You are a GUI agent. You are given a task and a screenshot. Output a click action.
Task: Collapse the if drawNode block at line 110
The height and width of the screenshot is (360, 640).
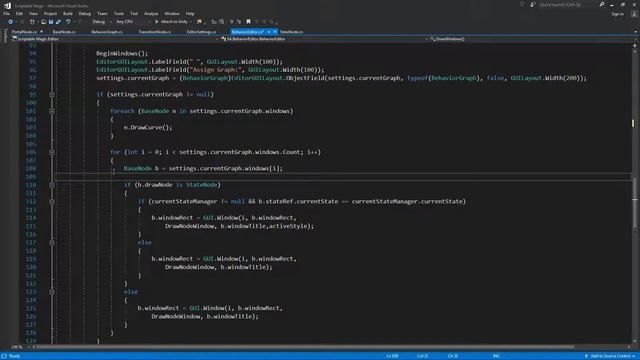[x=52, y=185]
